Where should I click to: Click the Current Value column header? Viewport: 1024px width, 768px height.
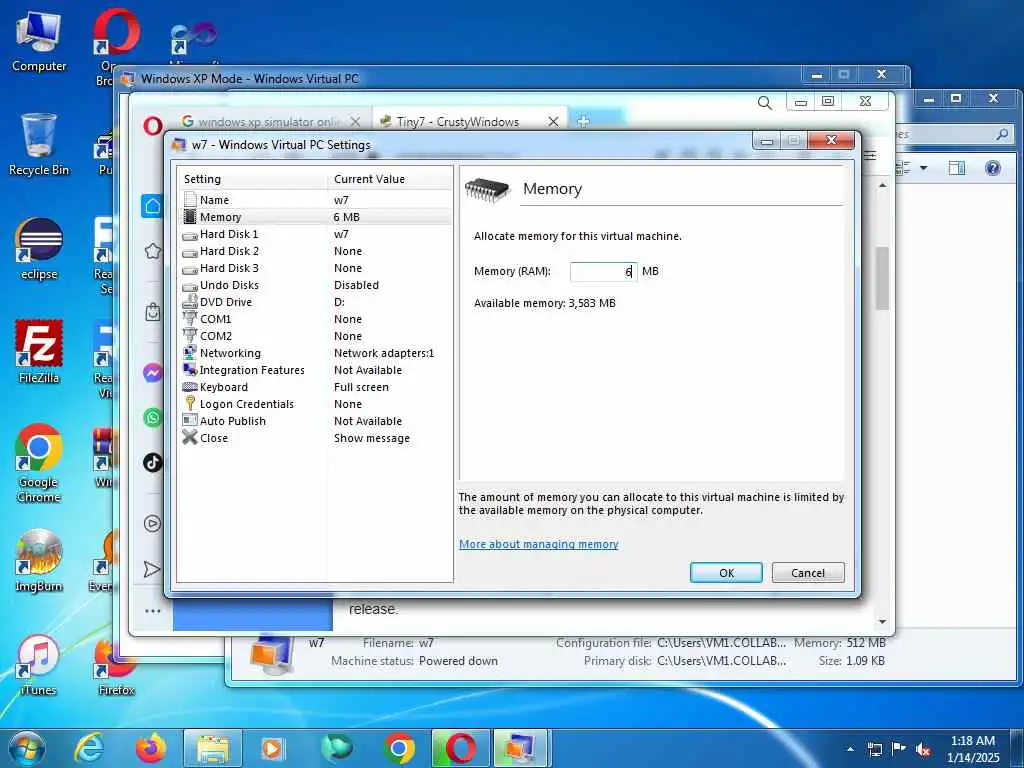(x=390, y=179)
